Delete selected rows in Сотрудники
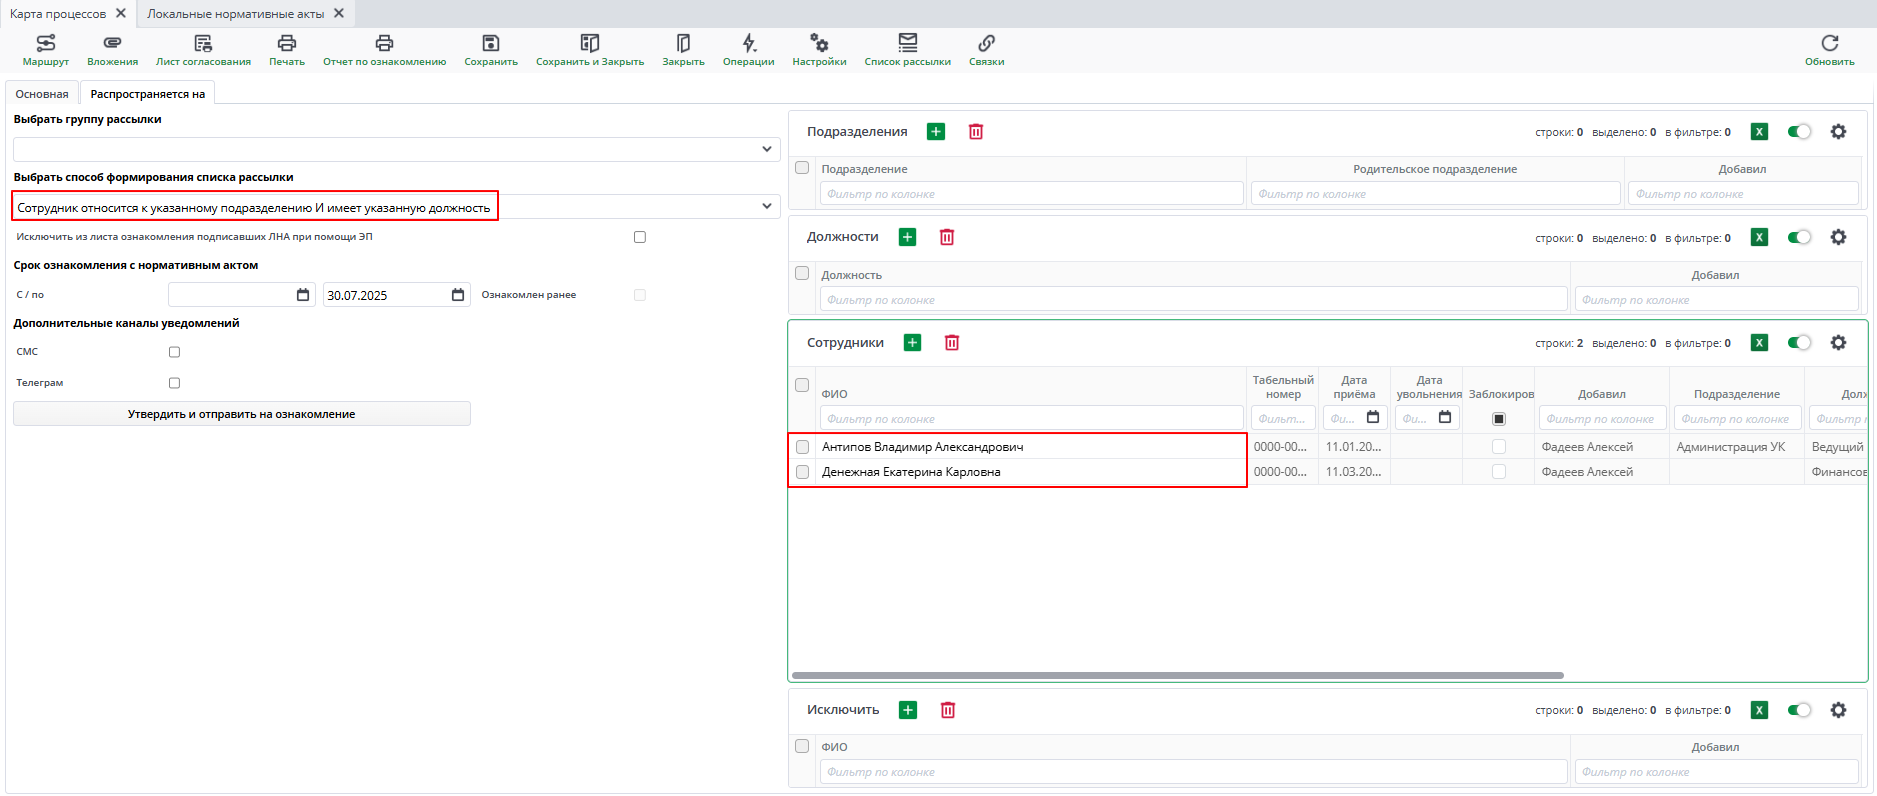Screen dimensions: 1877x796 (952, 343)
